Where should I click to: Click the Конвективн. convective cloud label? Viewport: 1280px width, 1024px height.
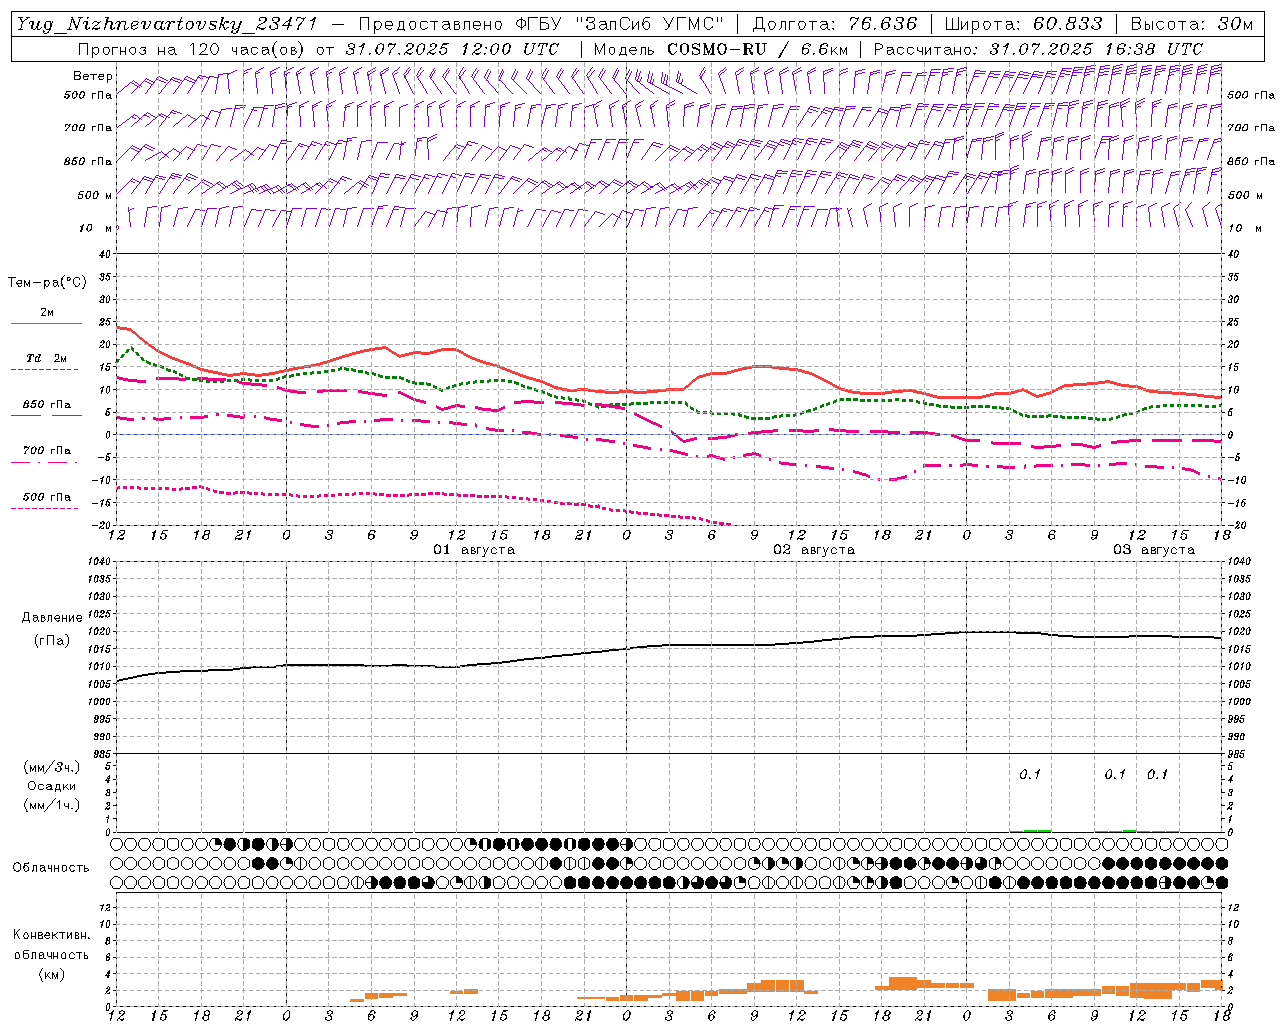tap(51, 935)
